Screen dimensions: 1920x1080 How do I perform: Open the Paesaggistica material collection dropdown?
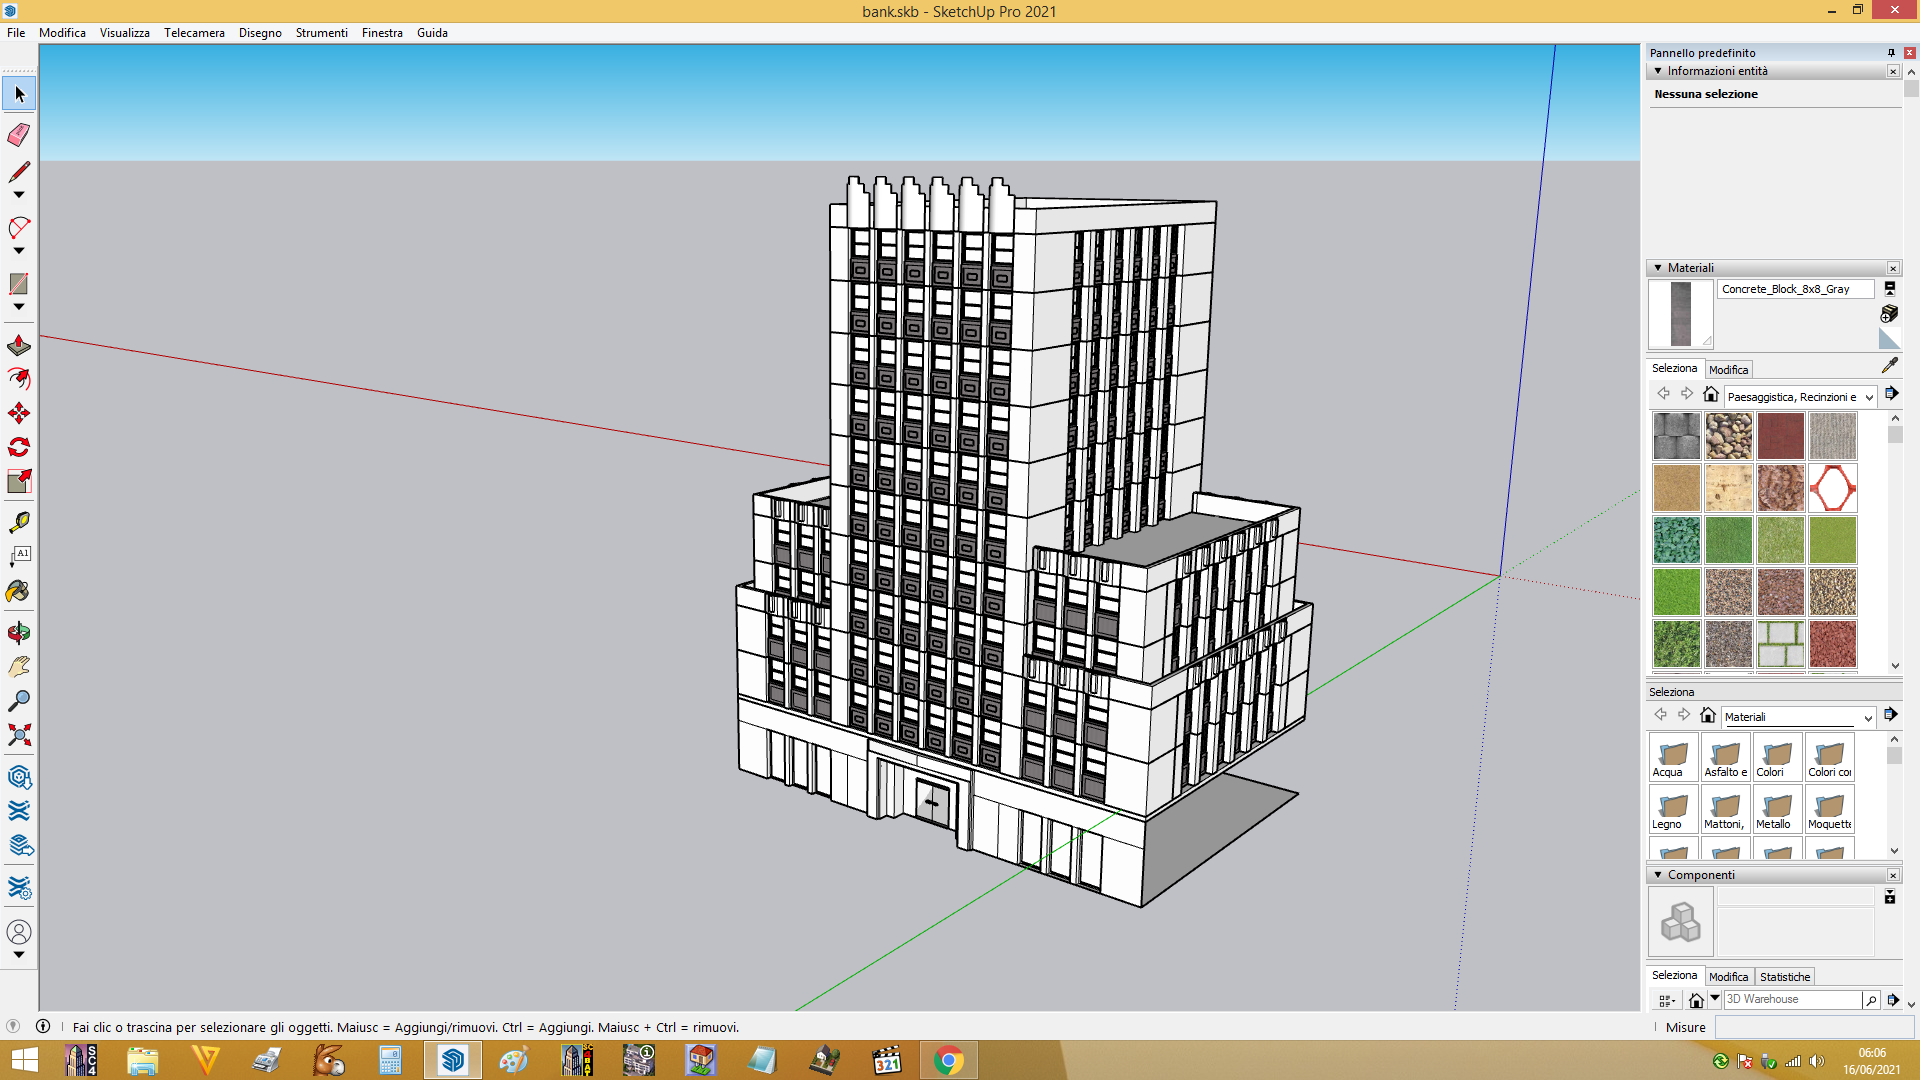[x=1800, y=397]
